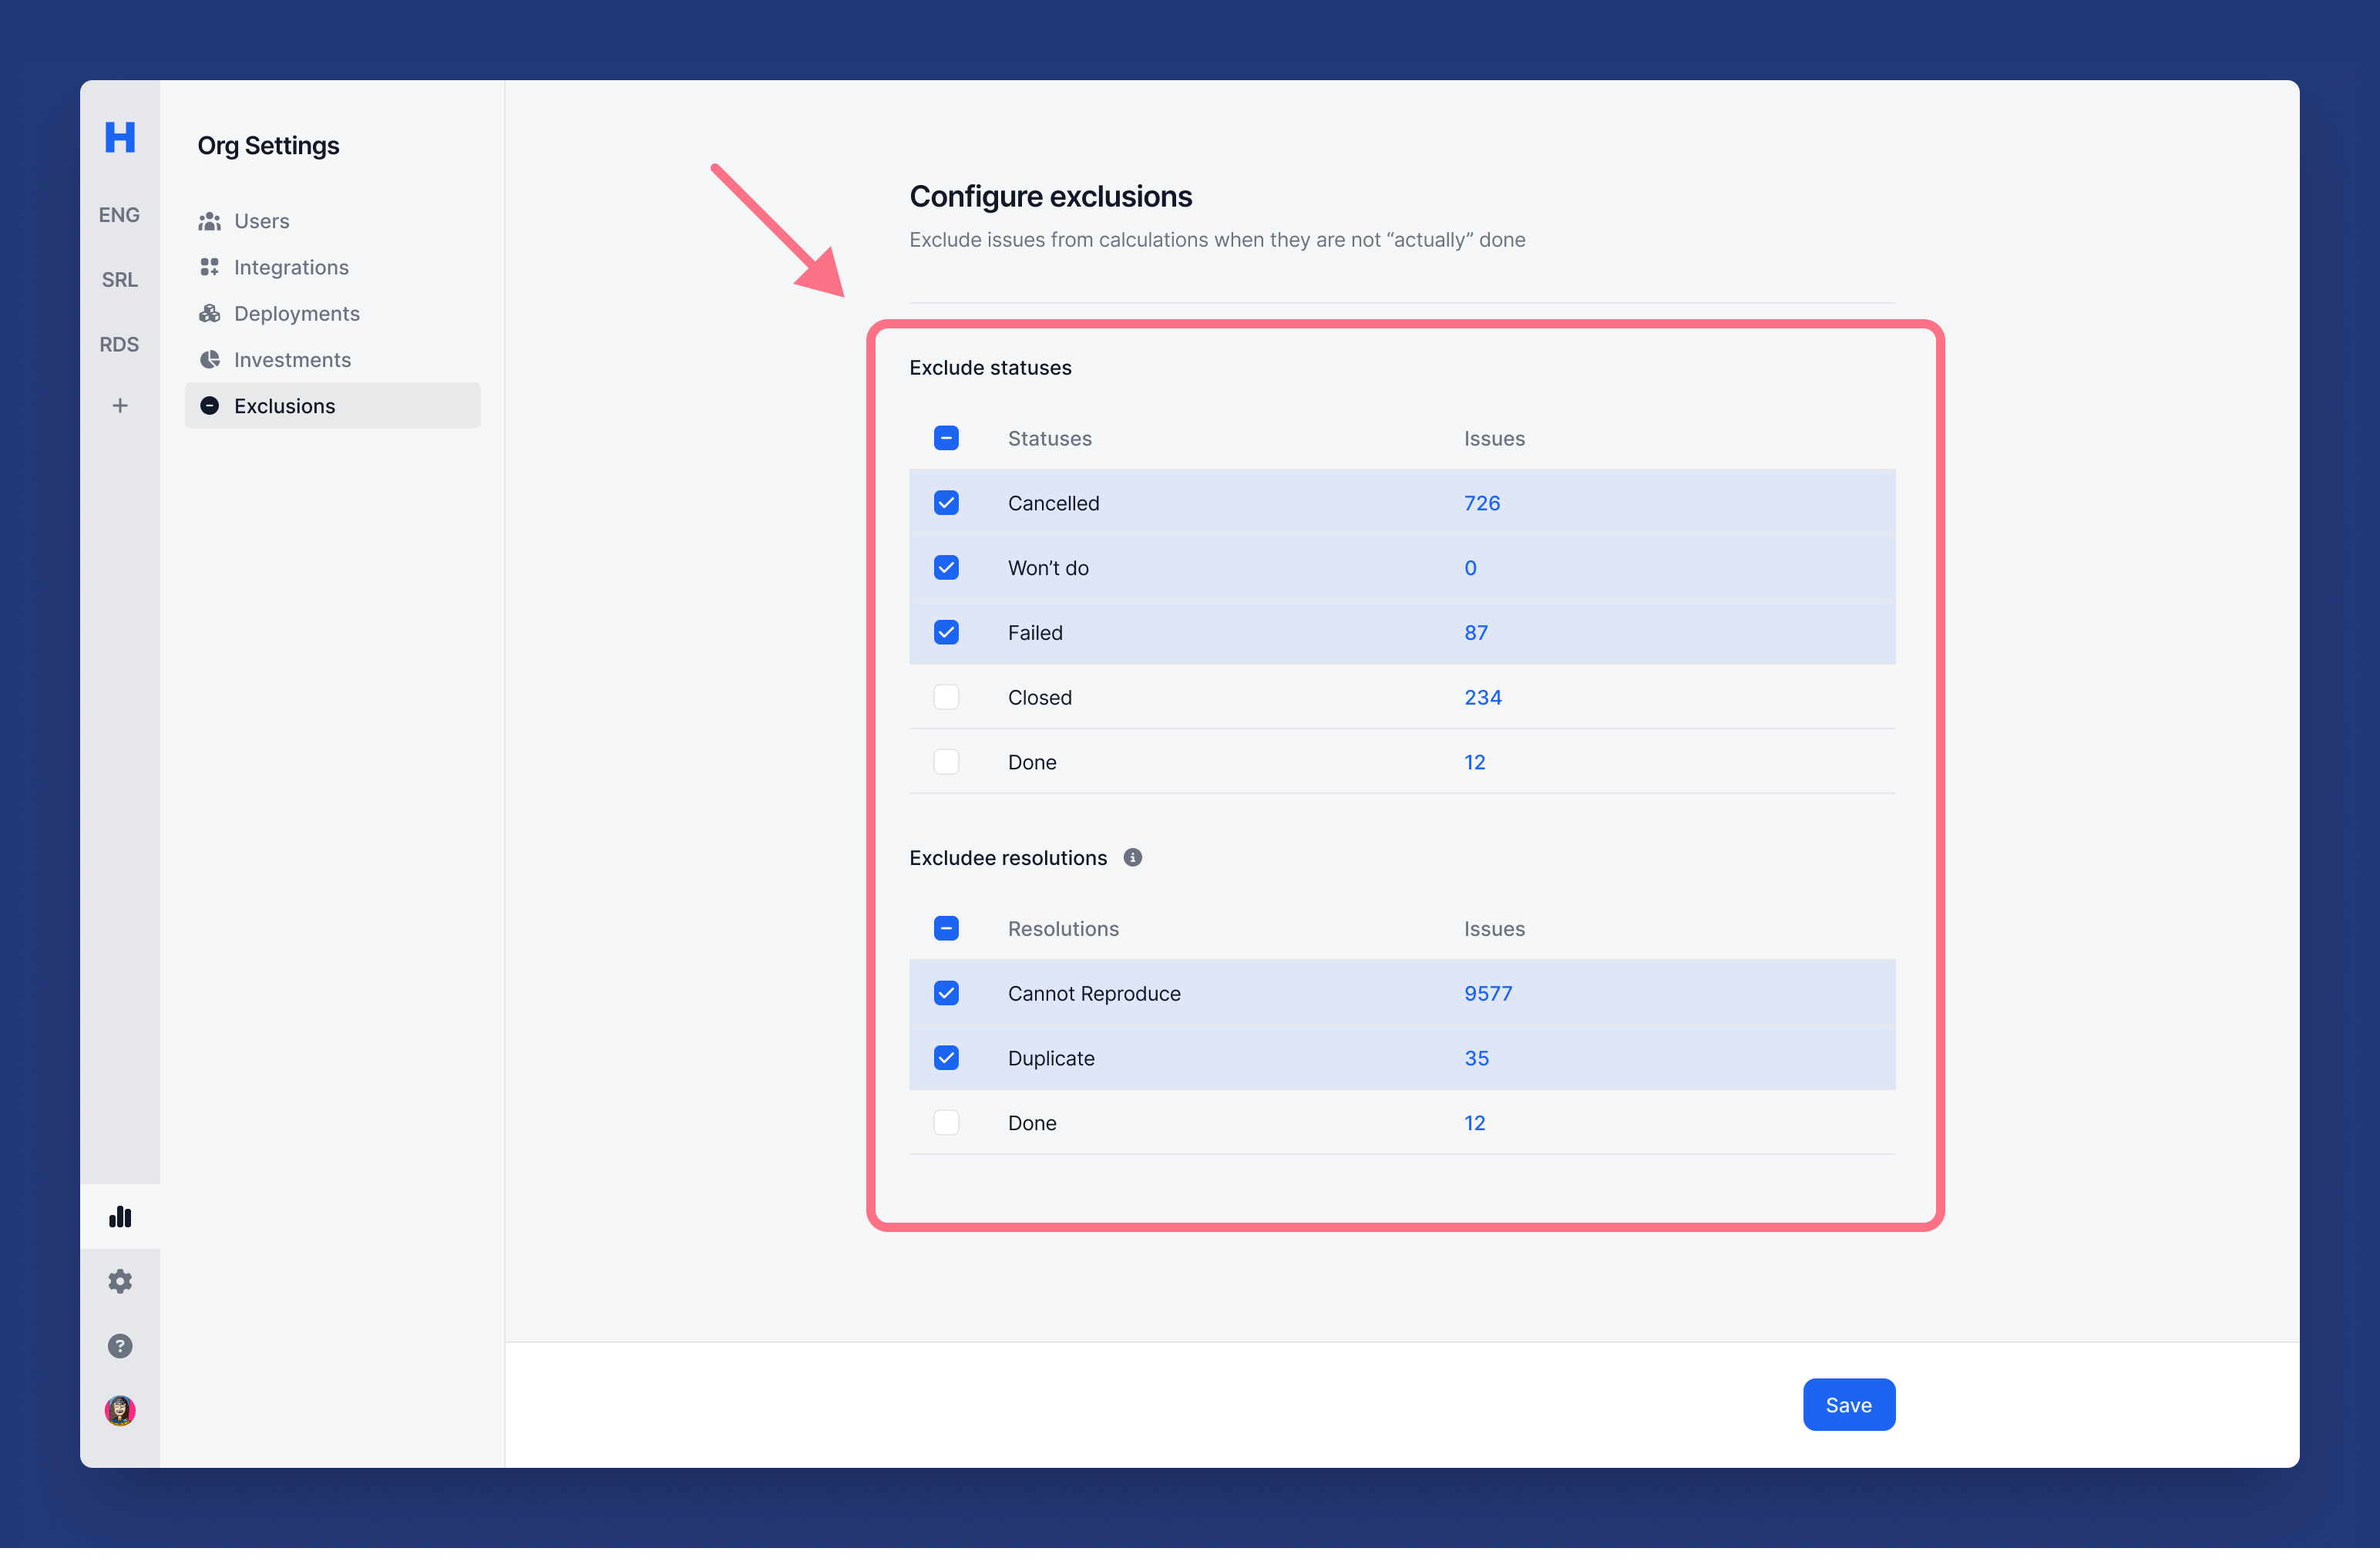
Task: Open the bar chart analytics icon
Action: [x=120, y=1217]
